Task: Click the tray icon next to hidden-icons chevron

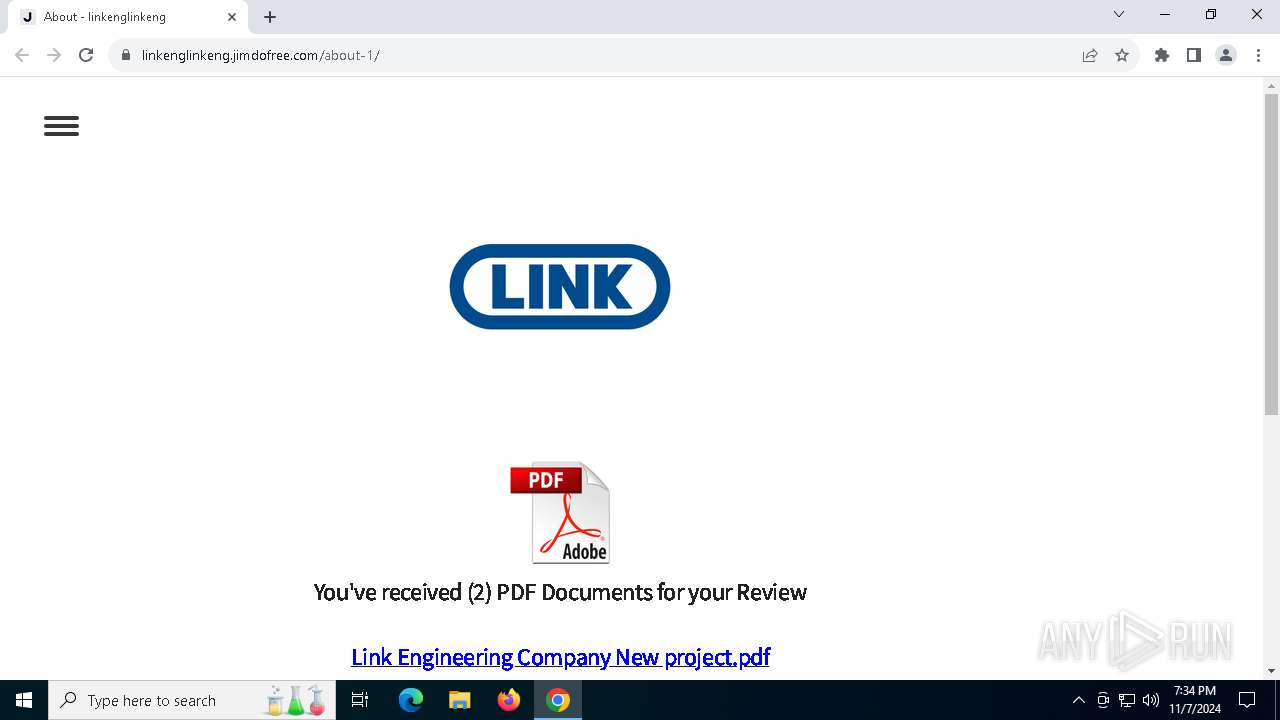Action: 1103,700
